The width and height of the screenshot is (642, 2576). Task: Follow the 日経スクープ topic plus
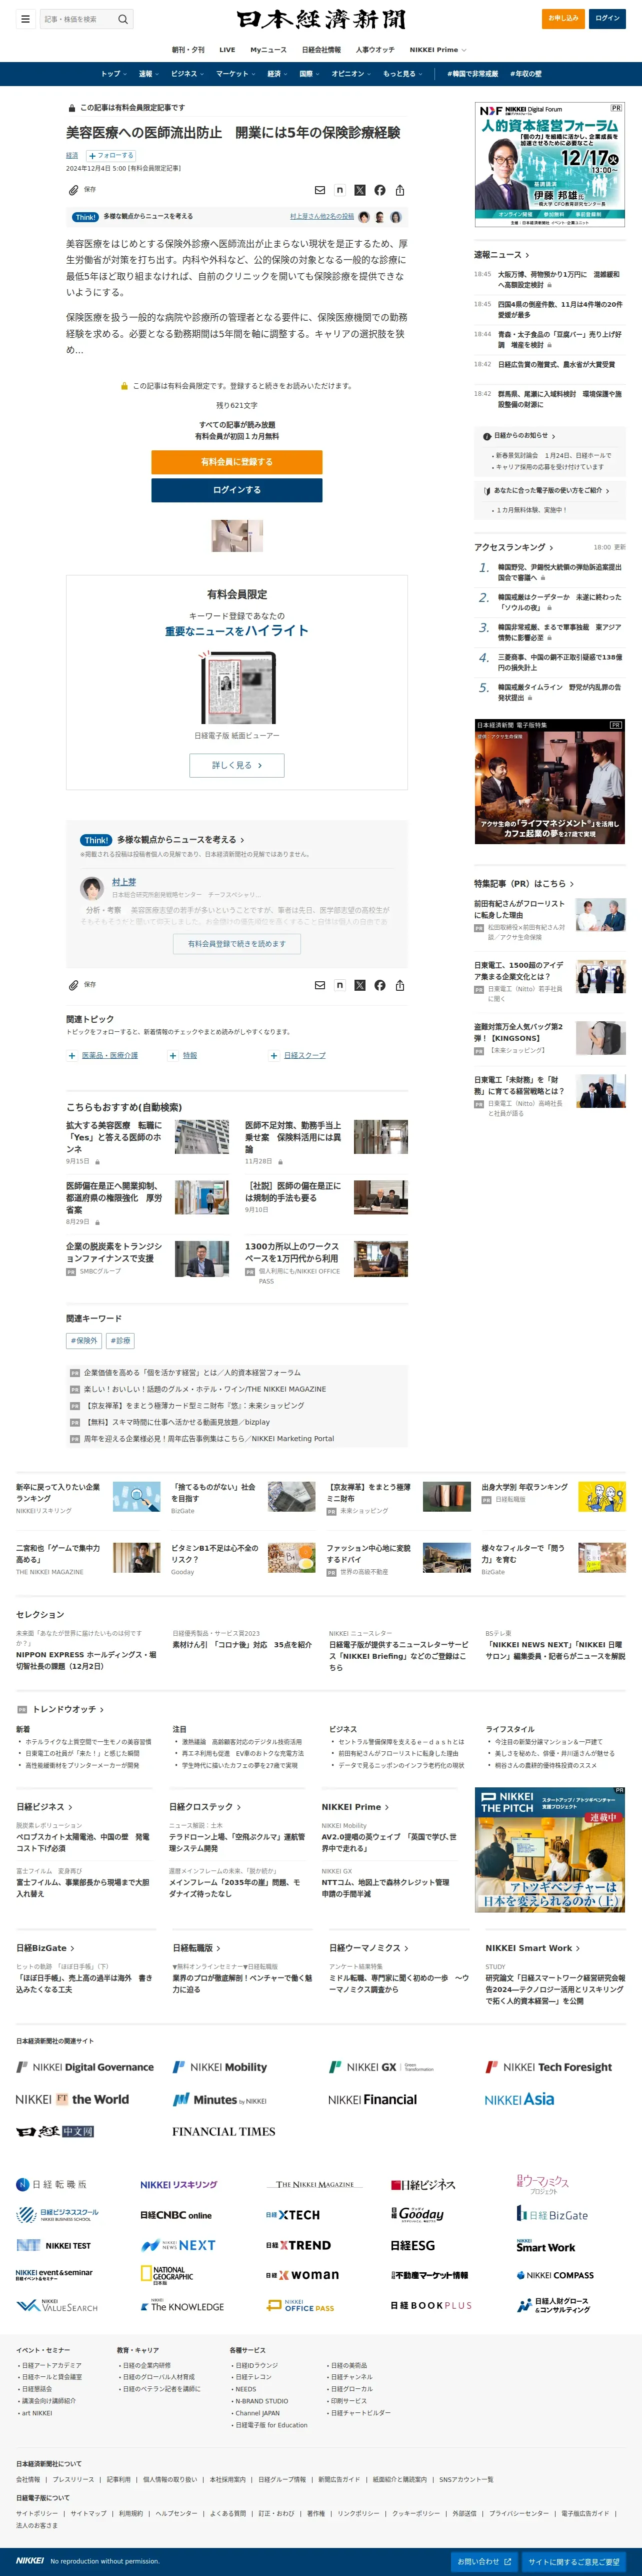pyautogui.click(x=273, y=1055)
